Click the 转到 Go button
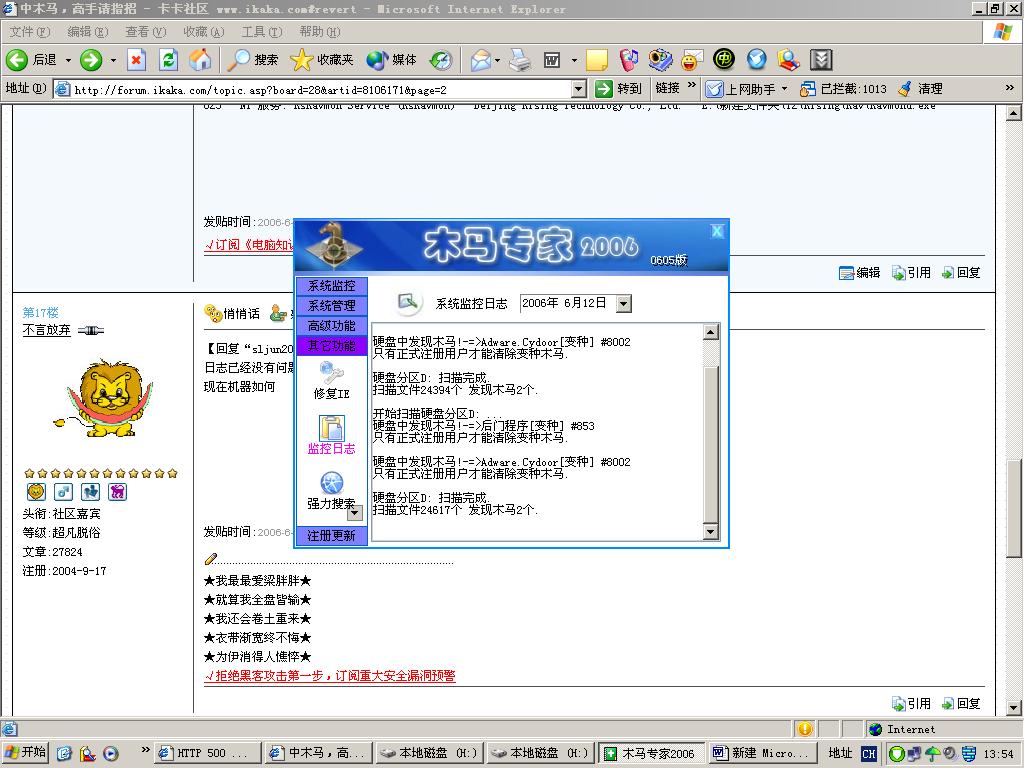The image size is (1024, 768). (619, 89)
